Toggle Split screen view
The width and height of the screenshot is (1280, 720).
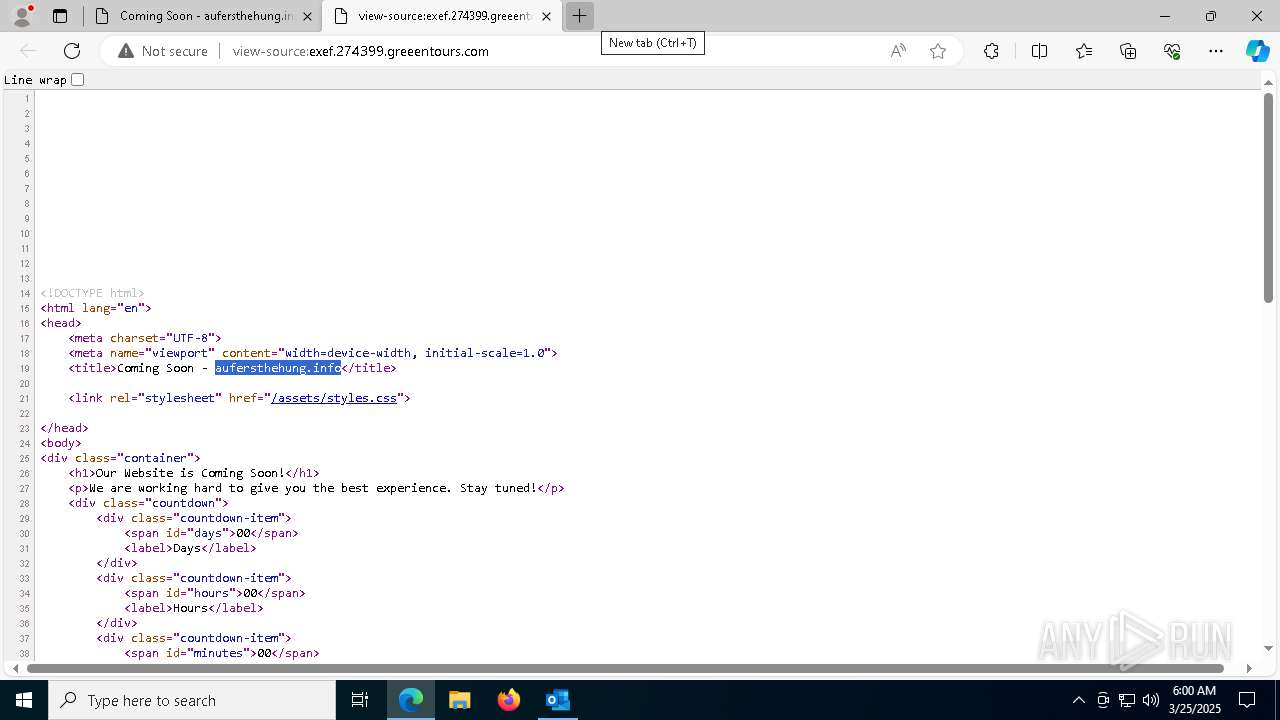pos(1039,51)
